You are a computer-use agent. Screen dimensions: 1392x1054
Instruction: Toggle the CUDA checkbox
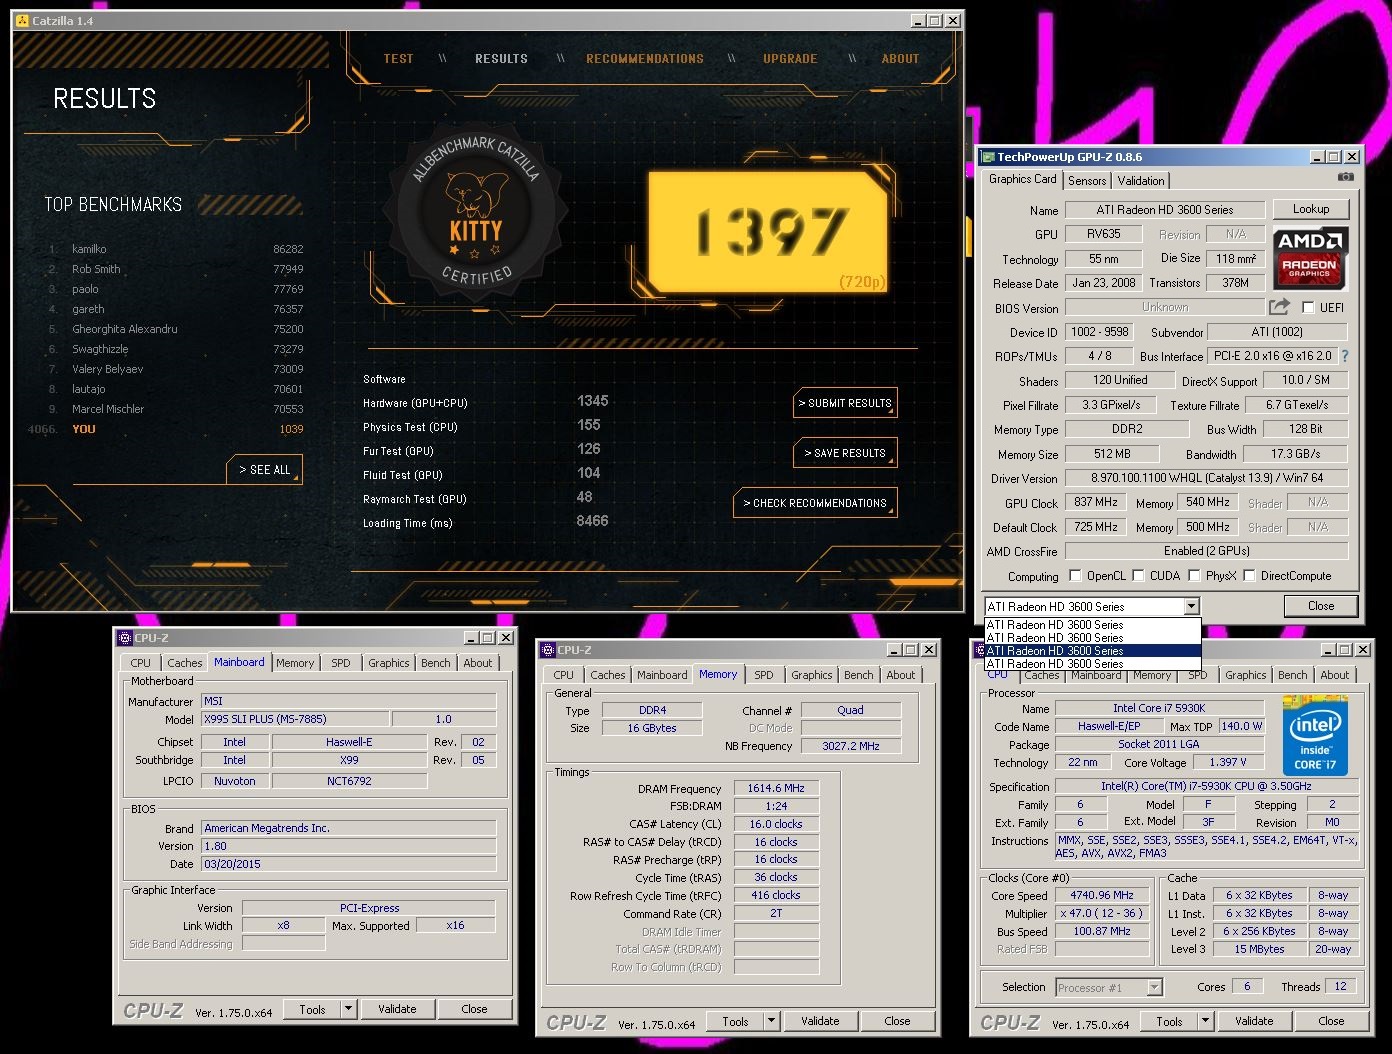[x=1139, y=576]
